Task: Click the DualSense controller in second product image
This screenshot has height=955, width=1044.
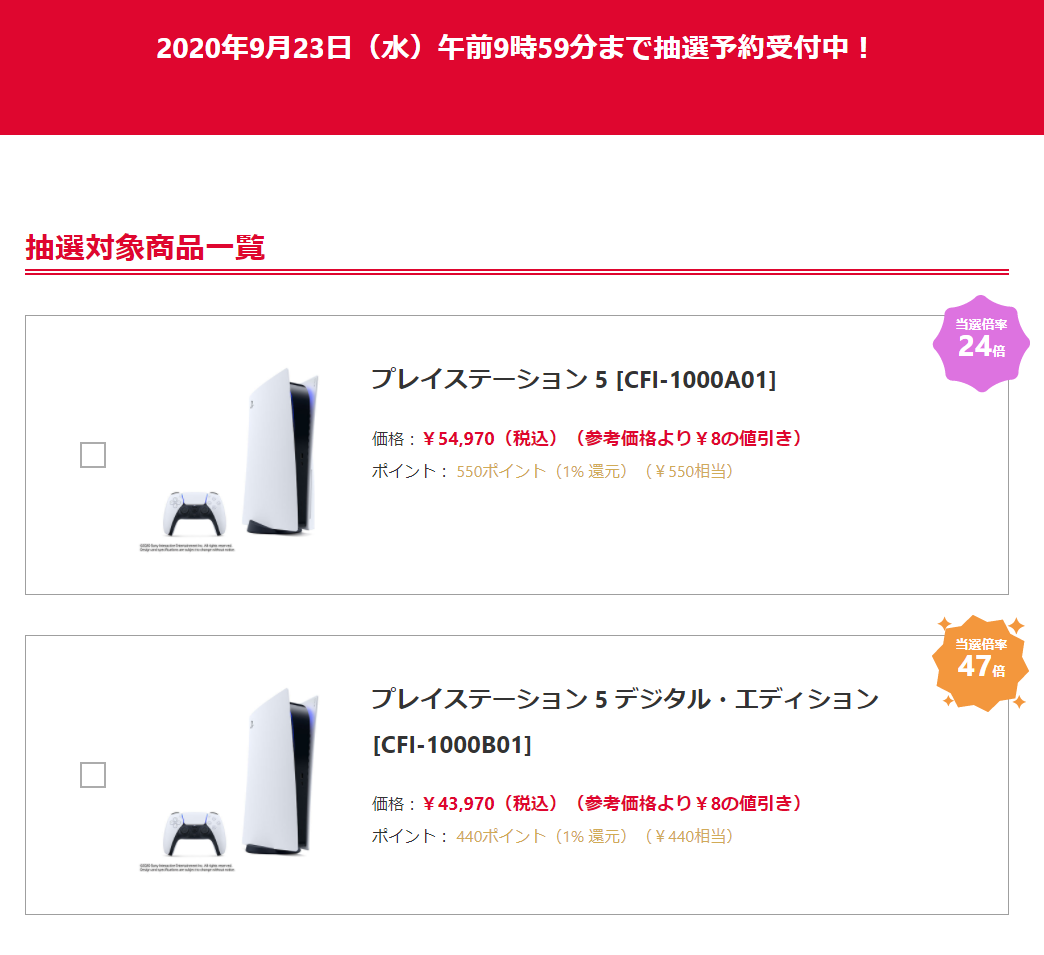Action: [194, 832]
